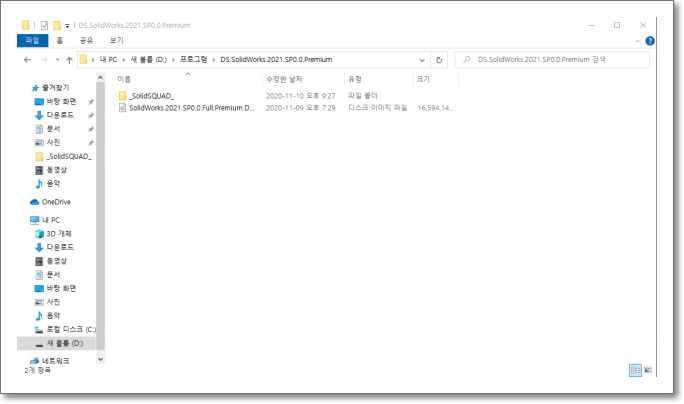684x404 pixels.
Task: Select SolidWorks.2021.SP0.0.Full.Premium disk image file
Action: pos(187,108)
